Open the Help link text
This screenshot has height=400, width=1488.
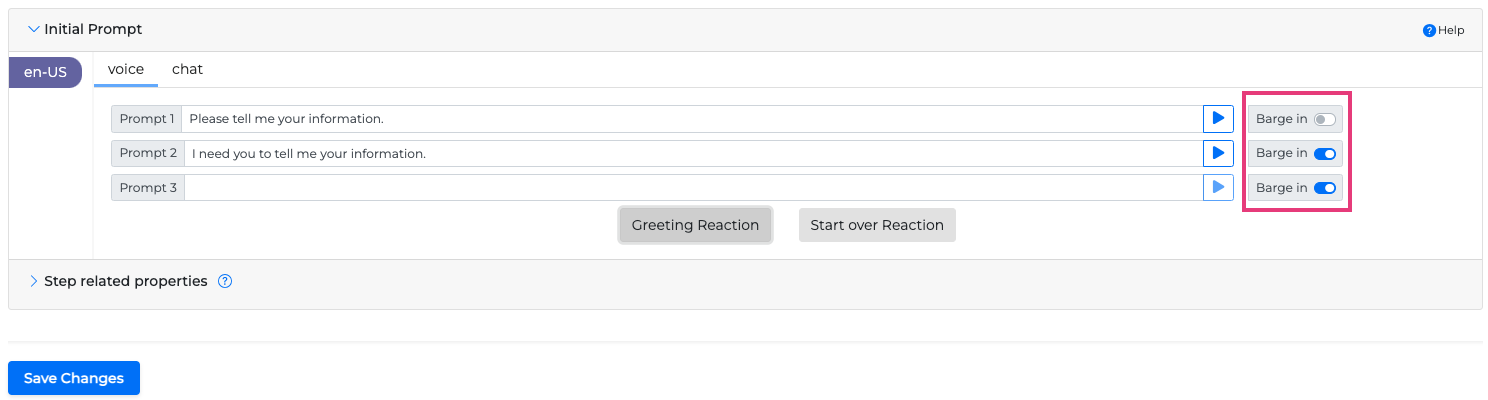point(1451,30)
